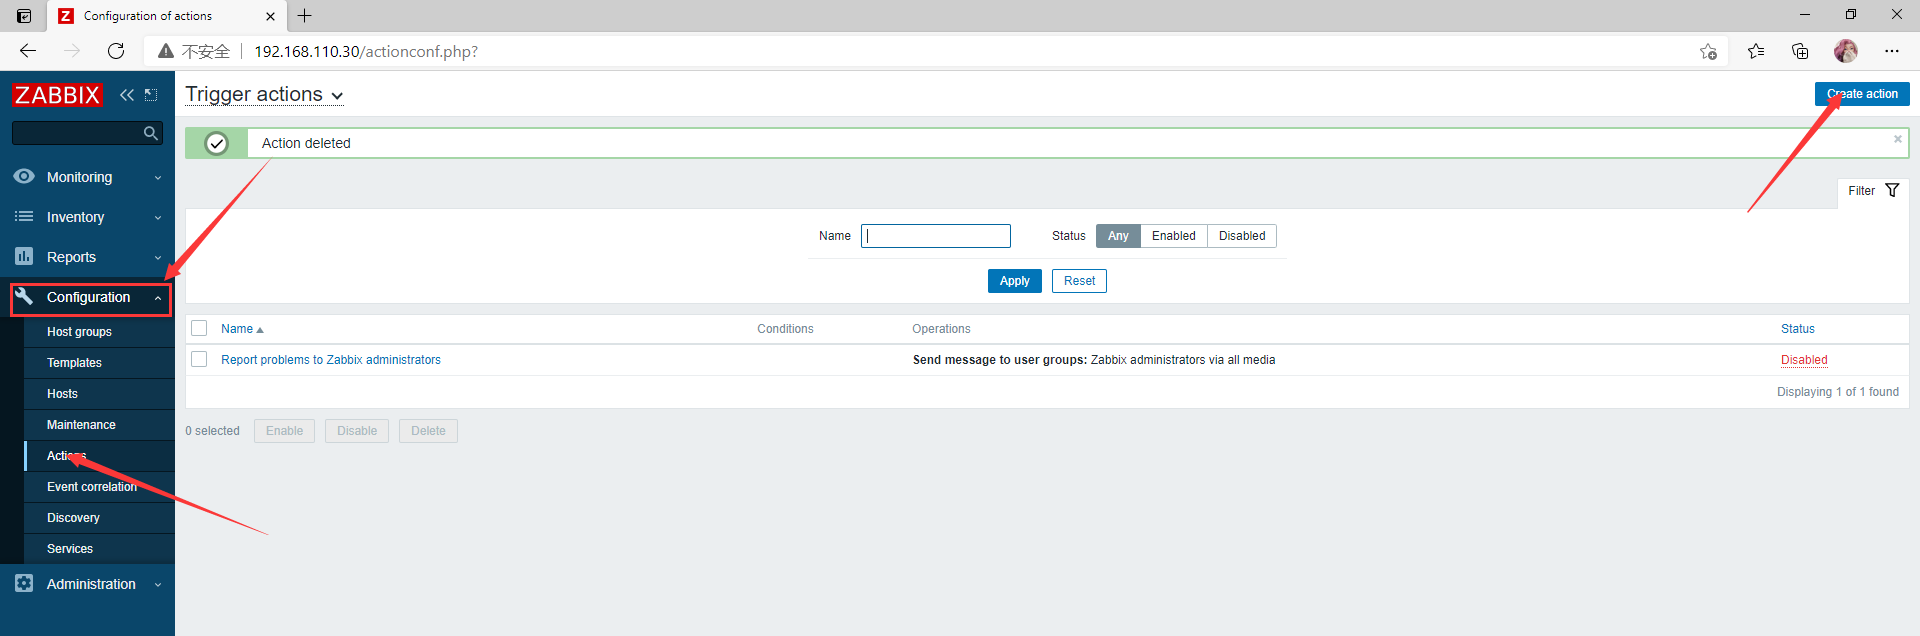This screenshot has width=1920, height=636.
Task: Set status filter to Enabled
Action: click(1173, 236)
